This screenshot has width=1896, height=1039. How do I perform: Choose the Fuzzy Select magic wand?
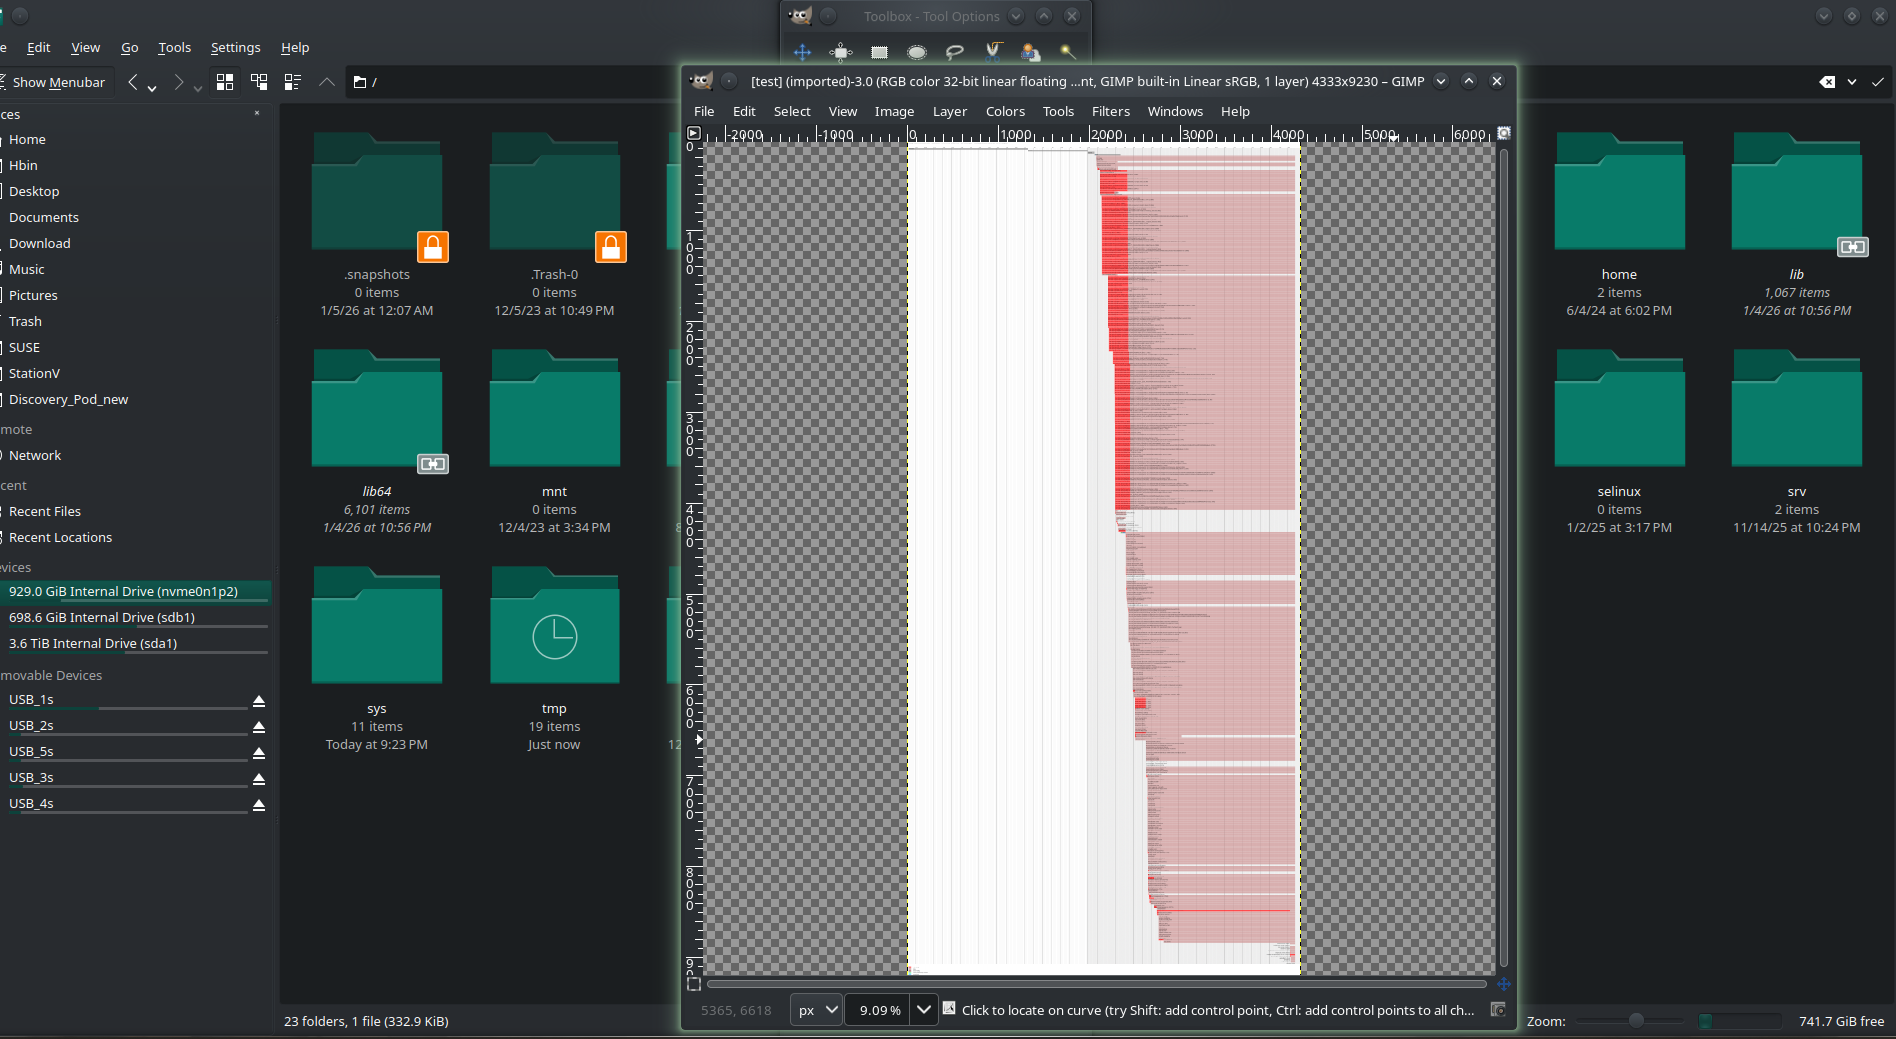pos(1068,52)
